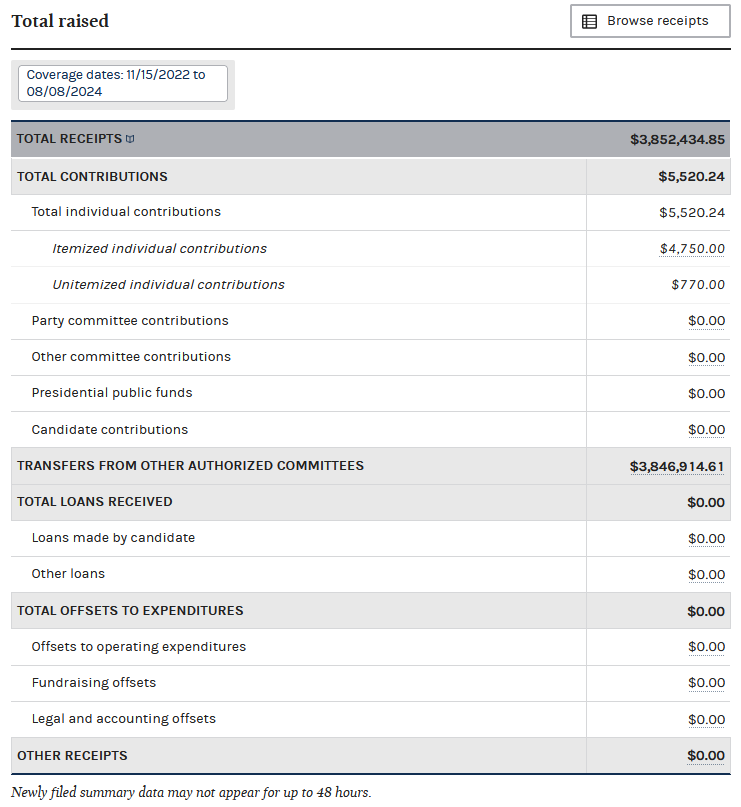This screenshot has width=741, height=807.
Task: Click the Total raised heading
Action: (60, 21)
